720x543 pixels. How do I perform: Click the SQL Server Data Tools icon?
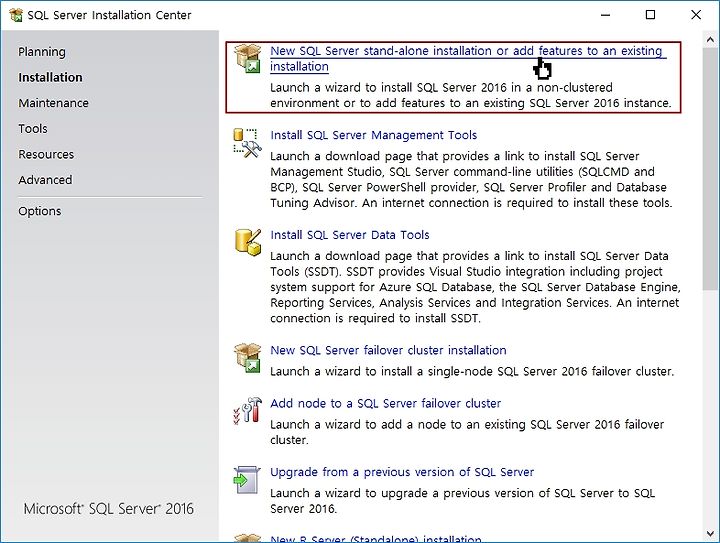[248, 242]
